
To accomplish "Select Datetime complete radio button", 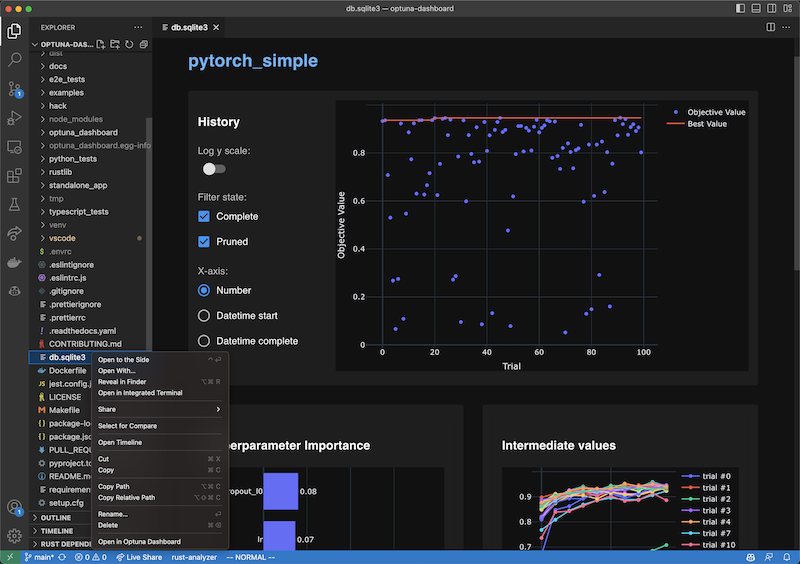I will [204, 341].
